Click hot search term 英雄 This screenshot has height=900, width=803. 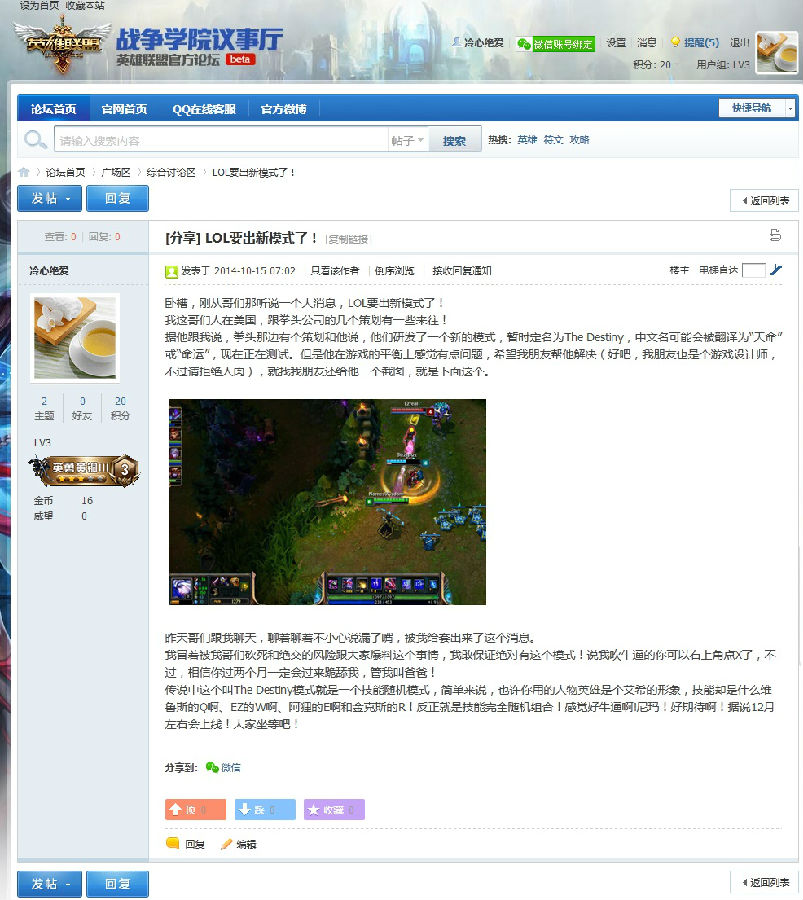[527, 139]
